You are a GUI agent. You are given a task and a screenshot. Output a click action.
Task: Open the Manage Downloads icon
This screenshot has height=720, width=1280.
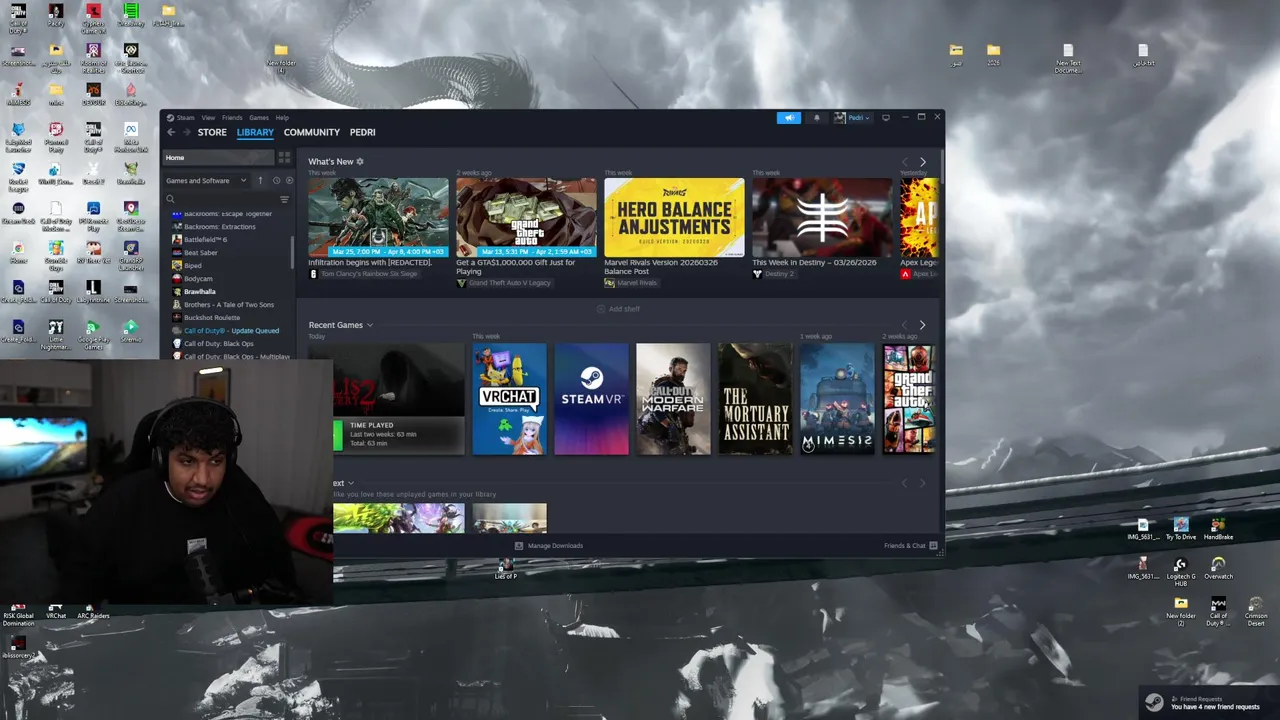(x=518, y=546)
